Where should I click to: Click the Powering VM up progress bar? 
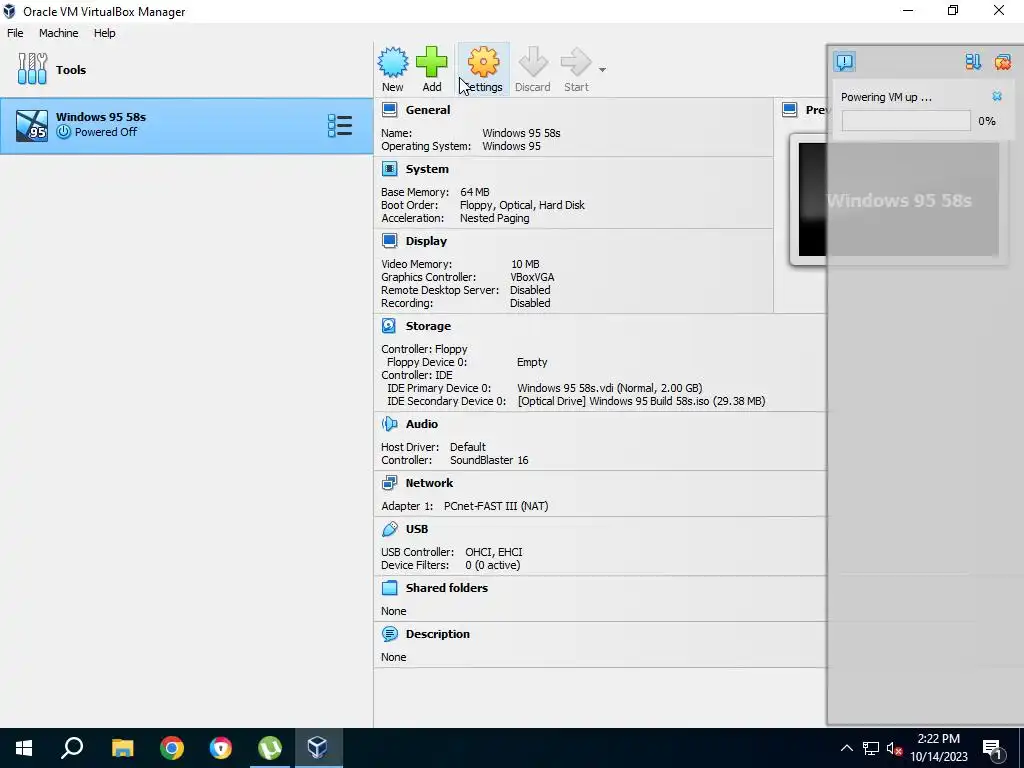tap(906, 121)
